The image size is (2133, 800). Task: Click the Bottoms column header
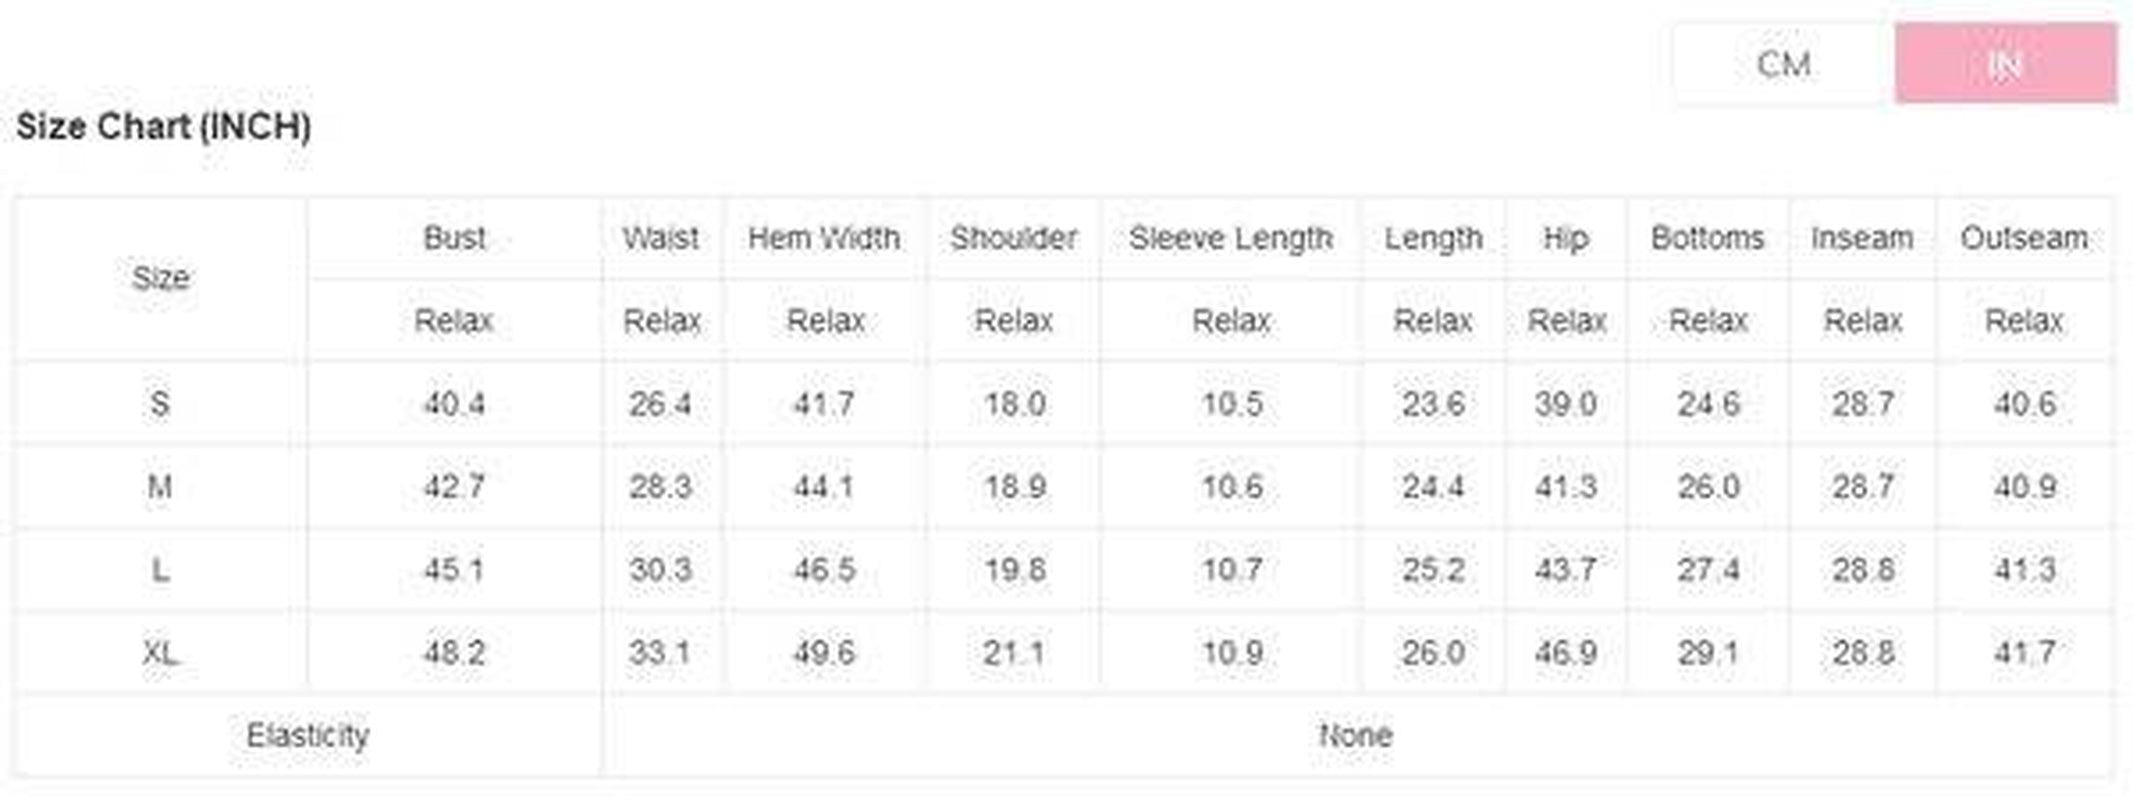tap(1707, 238)
